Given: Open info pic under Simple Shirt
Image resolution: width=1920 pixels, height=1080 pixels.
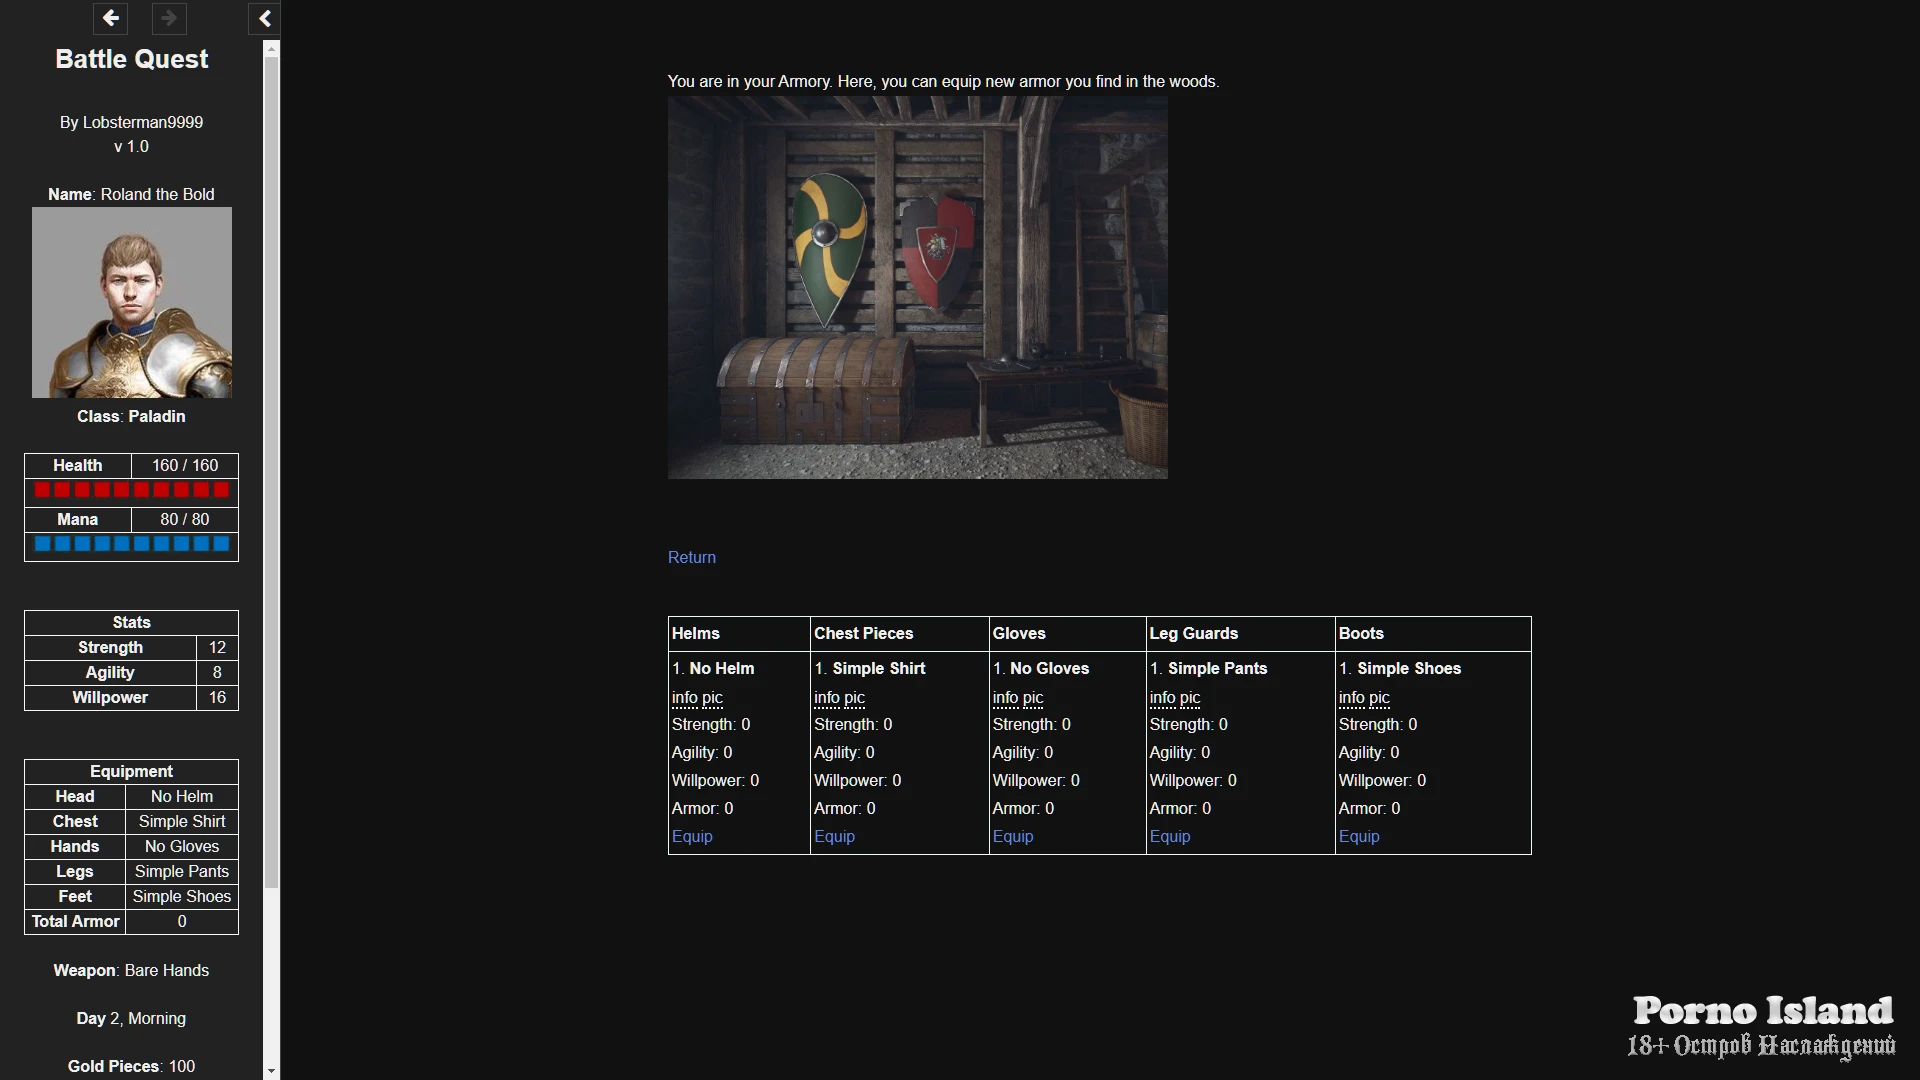Looking at the screenshot, I should (x=838, y=697).
